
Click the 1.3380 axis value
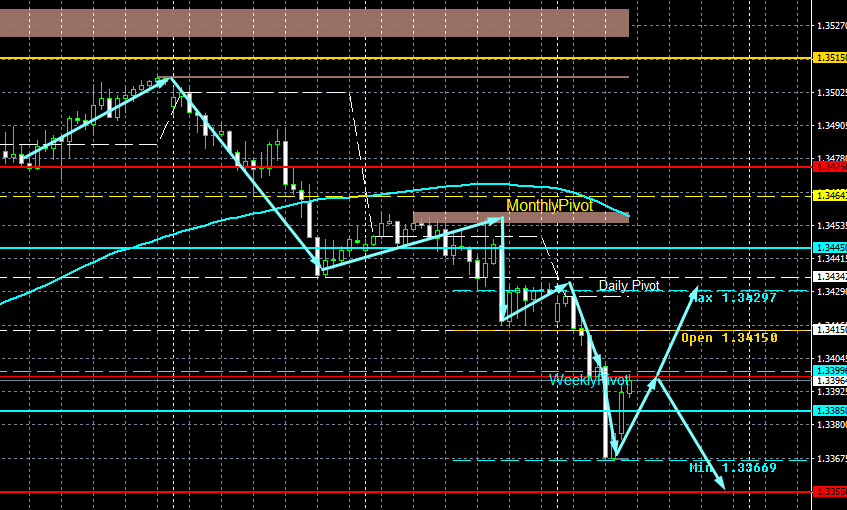pyautogui.click(x=831, y=425)
